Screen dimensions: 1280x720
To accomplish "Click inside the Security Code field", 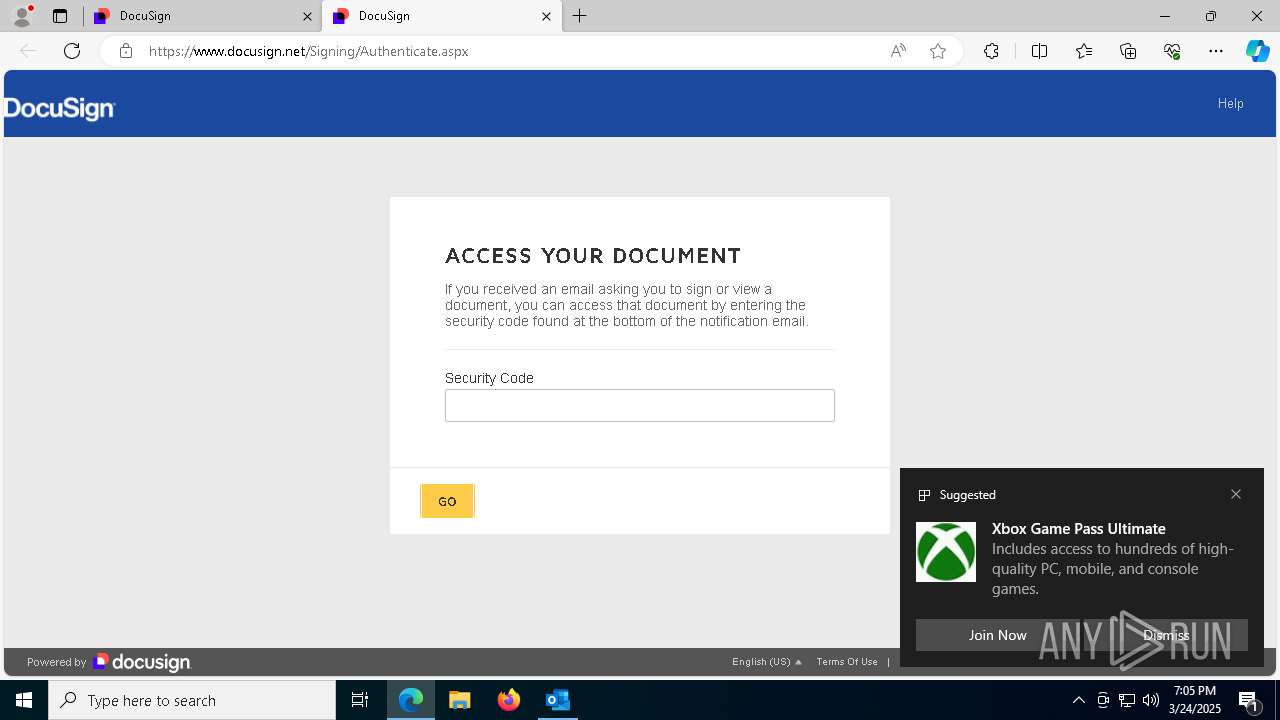I will [640, 405].
